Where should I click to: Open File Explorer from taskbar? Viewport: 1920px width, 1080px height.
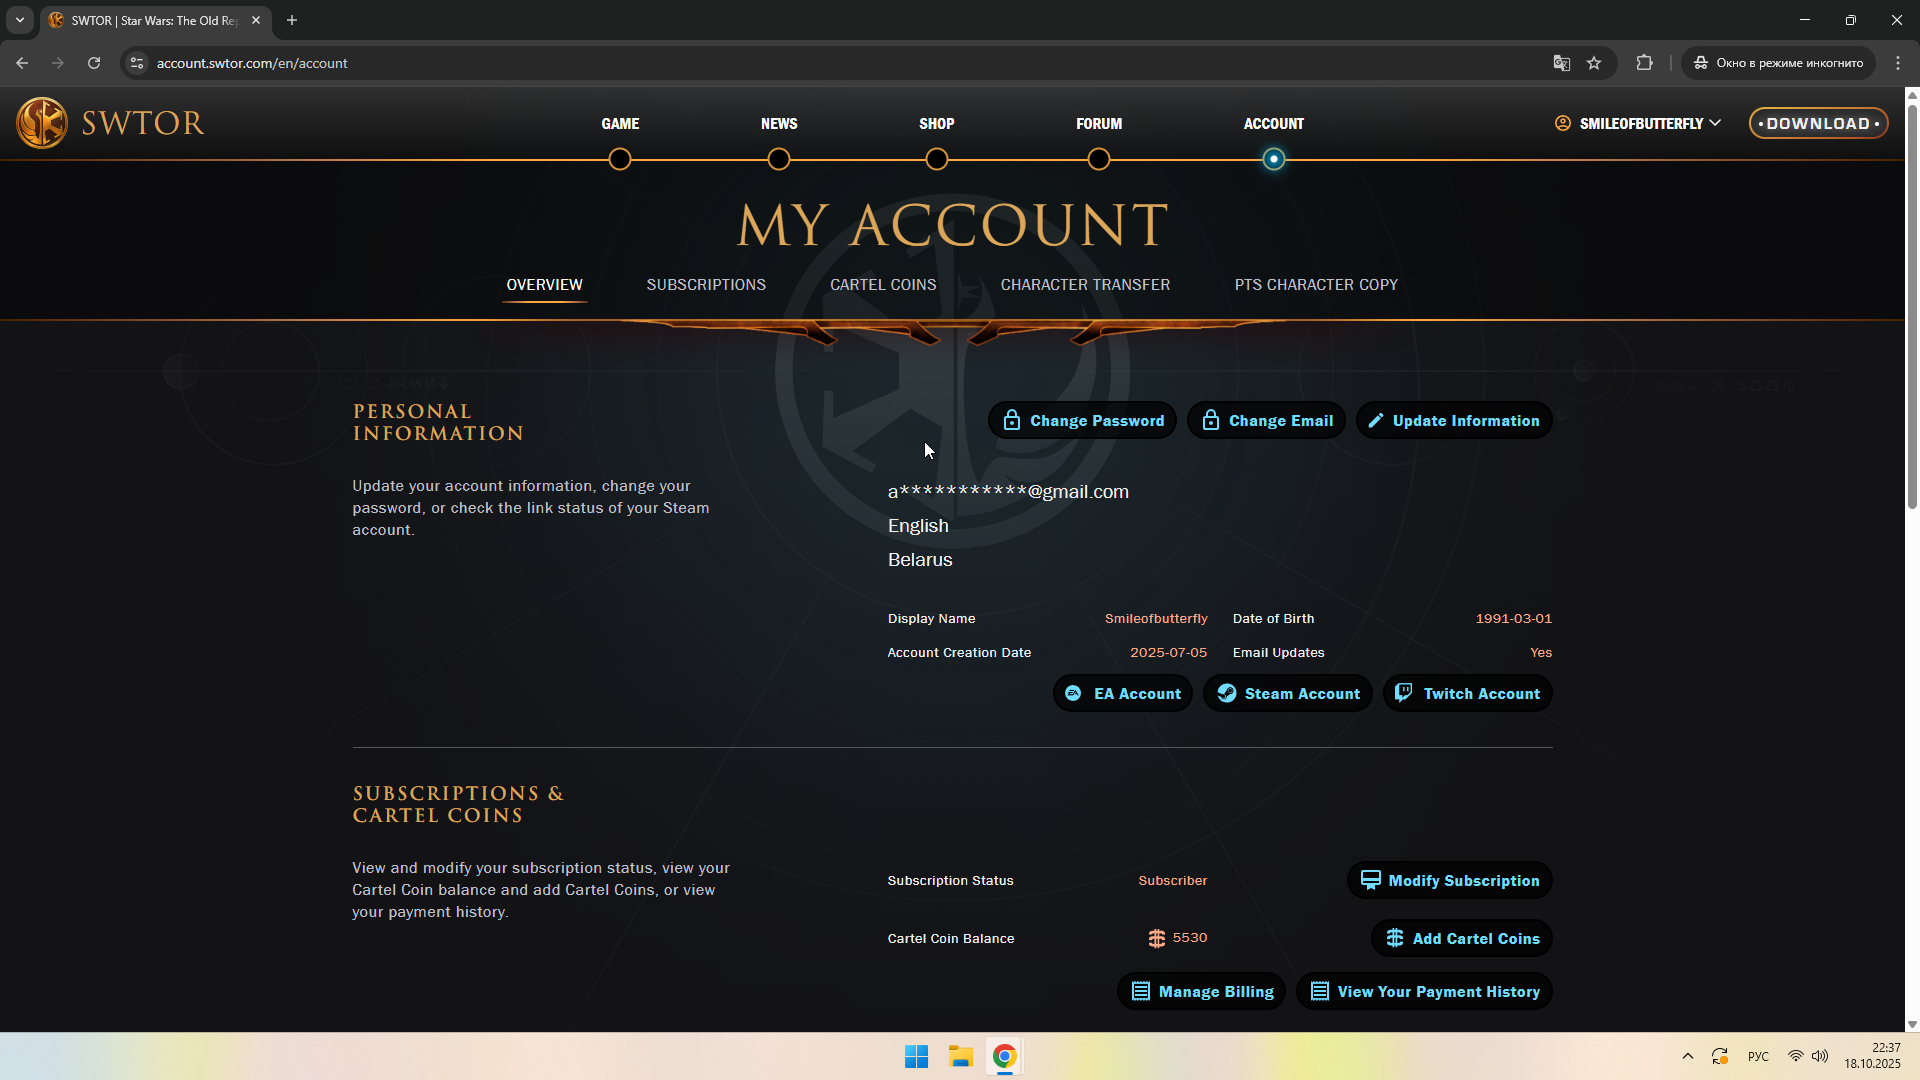coord(961,1056)
